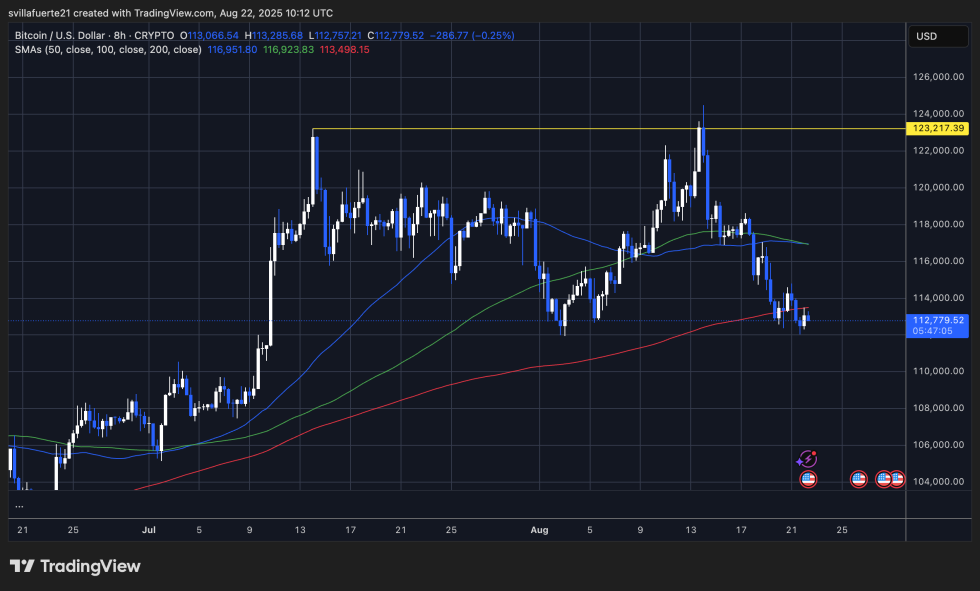The height and width of the screenshot is (591, 980).
Task: Click the US flag event icon near August 15
Action: pyautogui.click(x=858, y=478)
